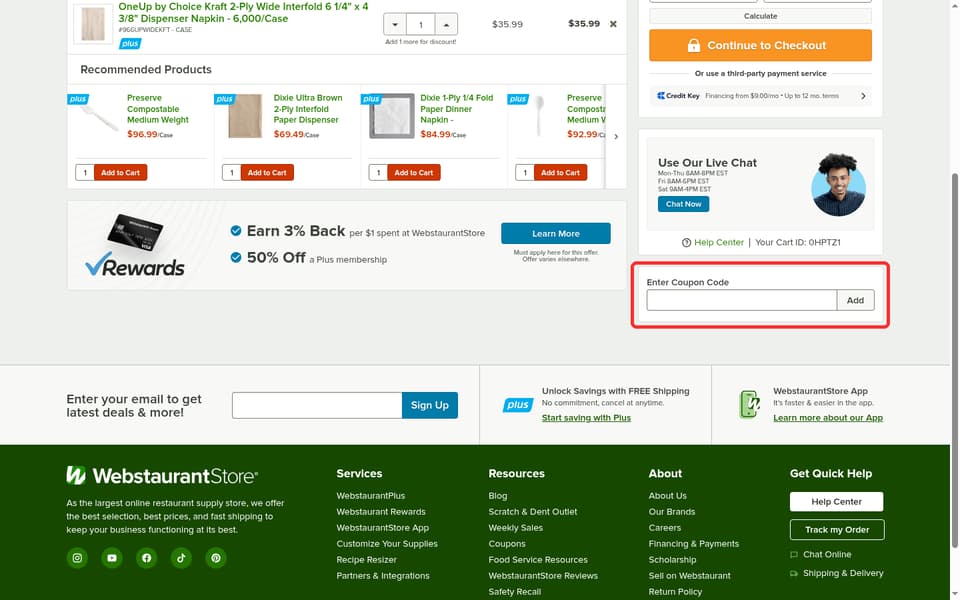Viewport: 960px width, 600px height.
Task: Open the YouTube social icon
Action: (x=112, y=558)
